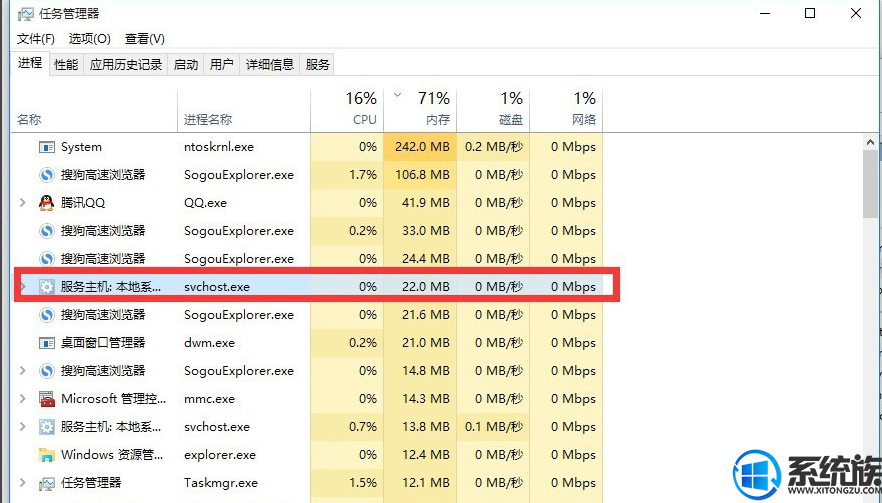Click the 1.7% CPU value

pos(363,175)
